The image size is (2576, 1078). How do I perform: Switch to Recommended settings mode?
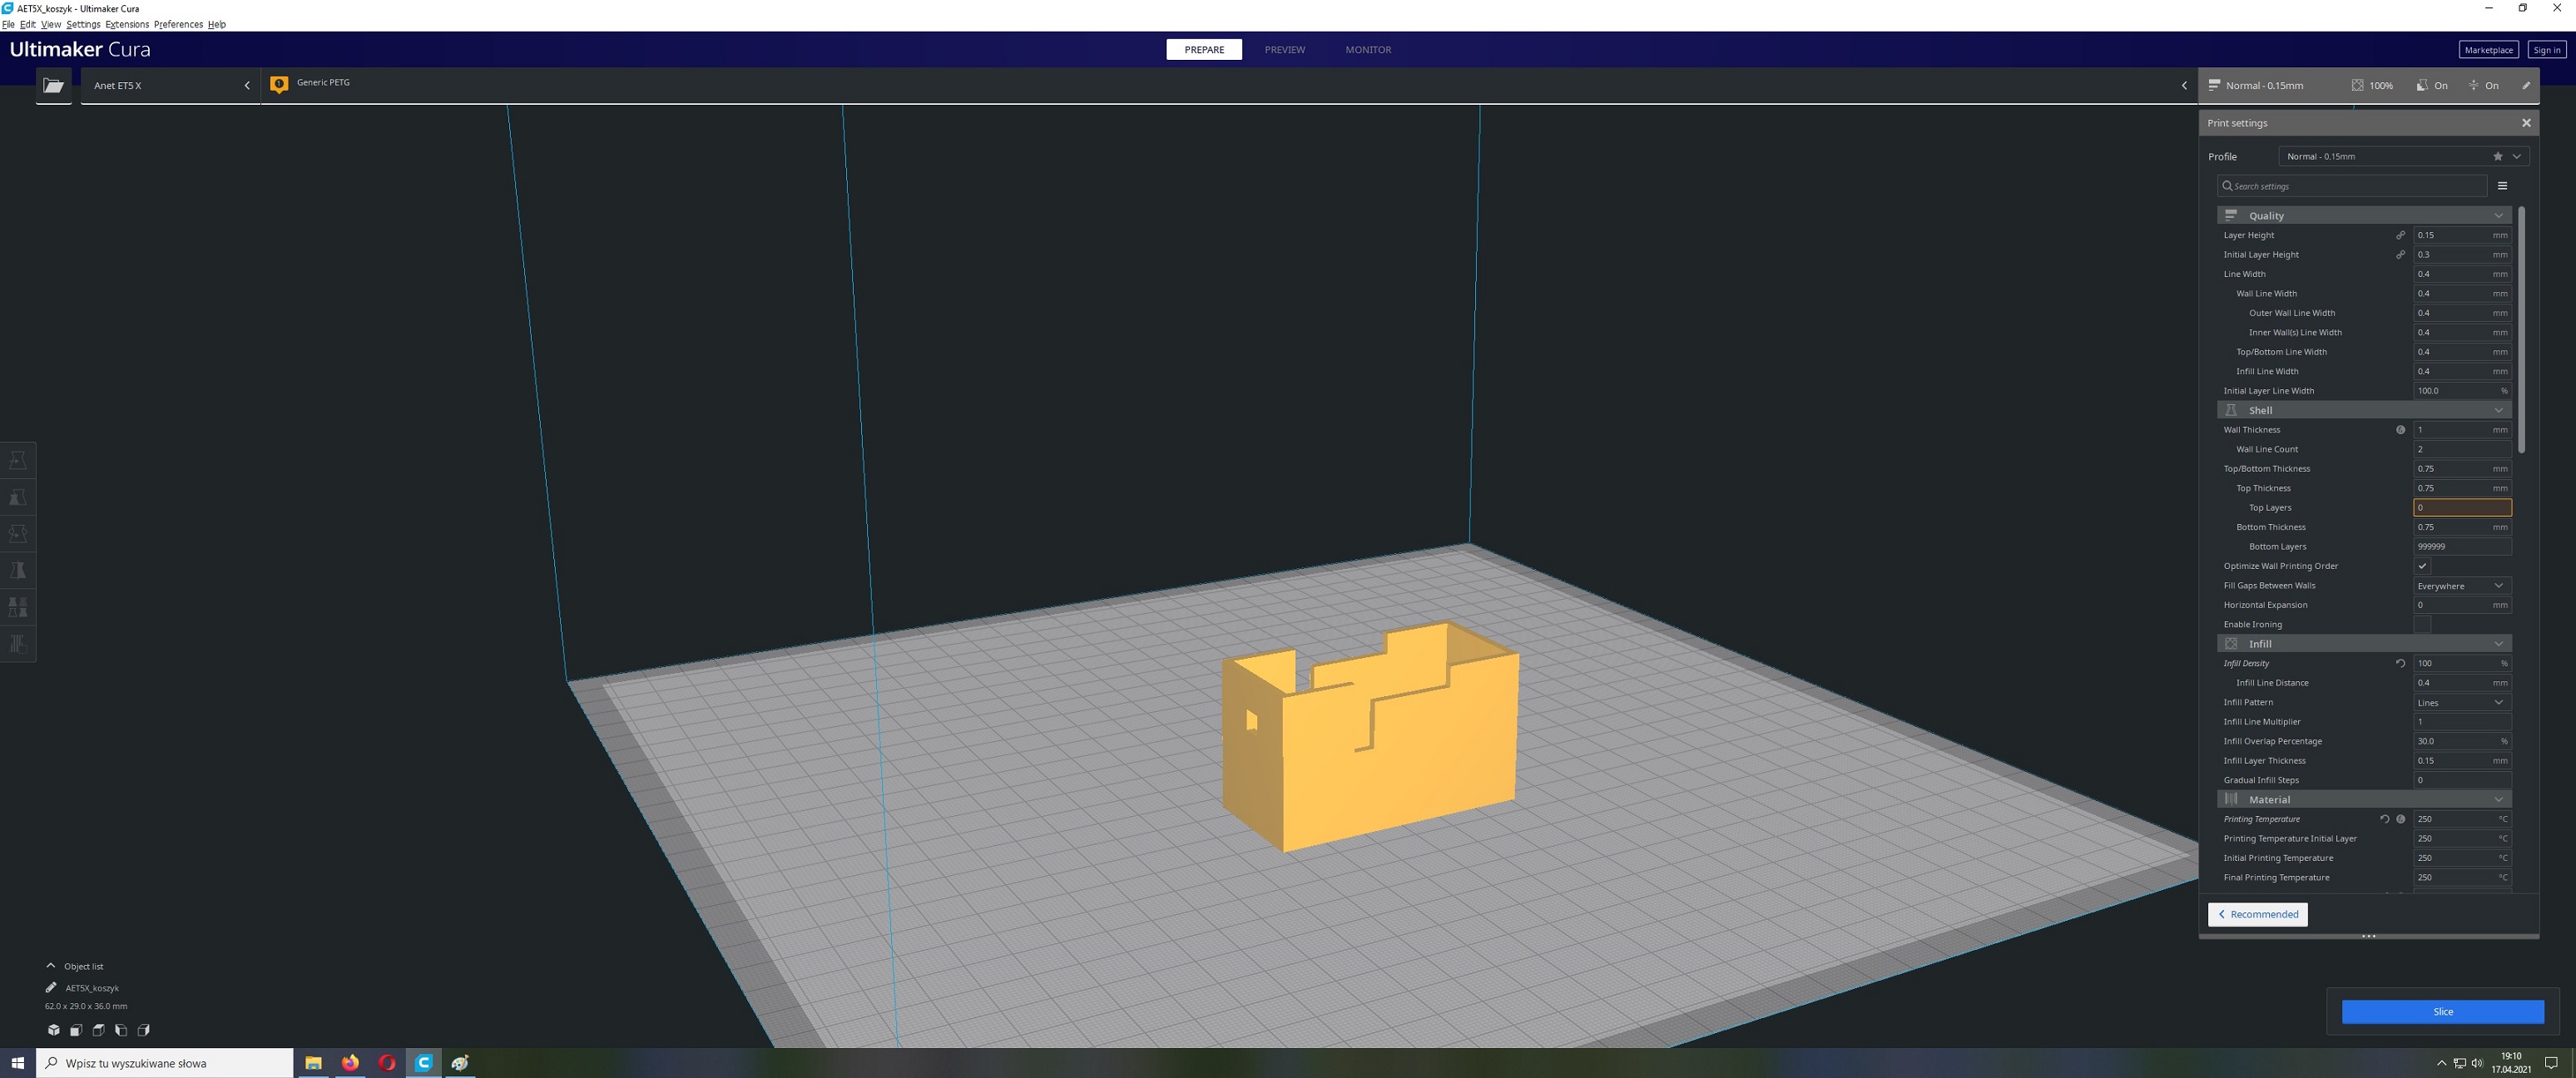click(x=2257, y=914)
